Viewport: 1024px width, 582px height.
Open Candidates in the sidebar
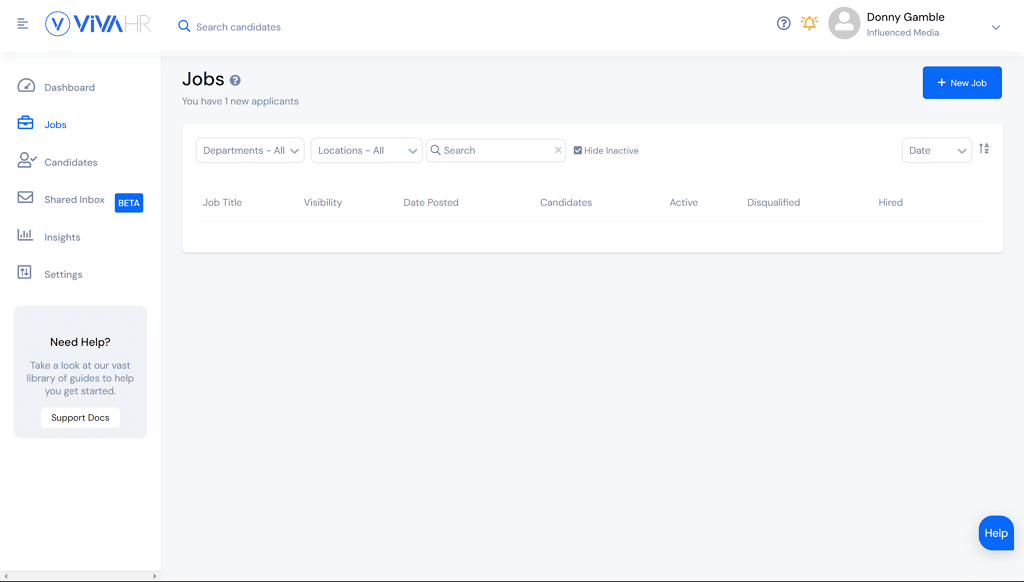(70, 162)
